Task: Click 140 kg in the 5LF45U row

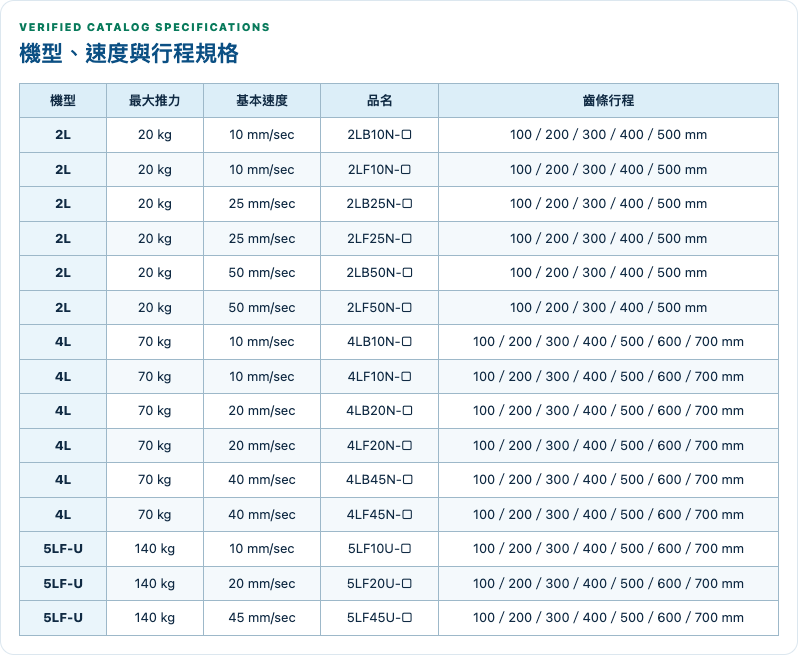Action: (x=155, y=617)
